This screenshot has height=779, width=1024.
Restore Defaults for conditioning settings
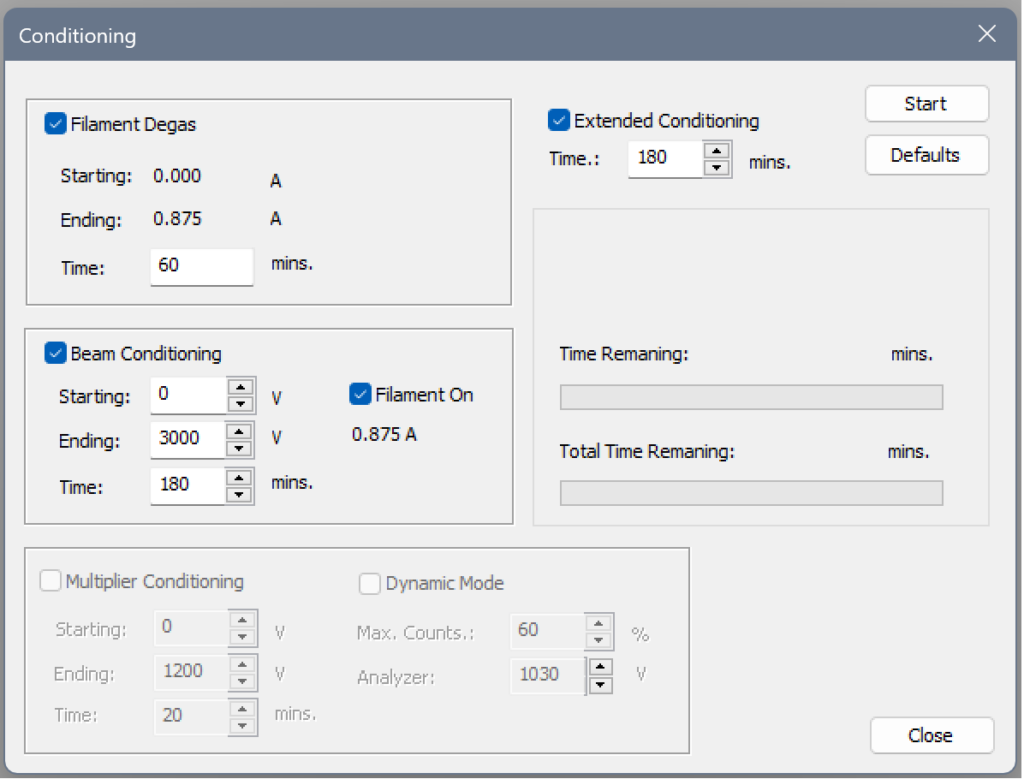(x=925, y=154)
